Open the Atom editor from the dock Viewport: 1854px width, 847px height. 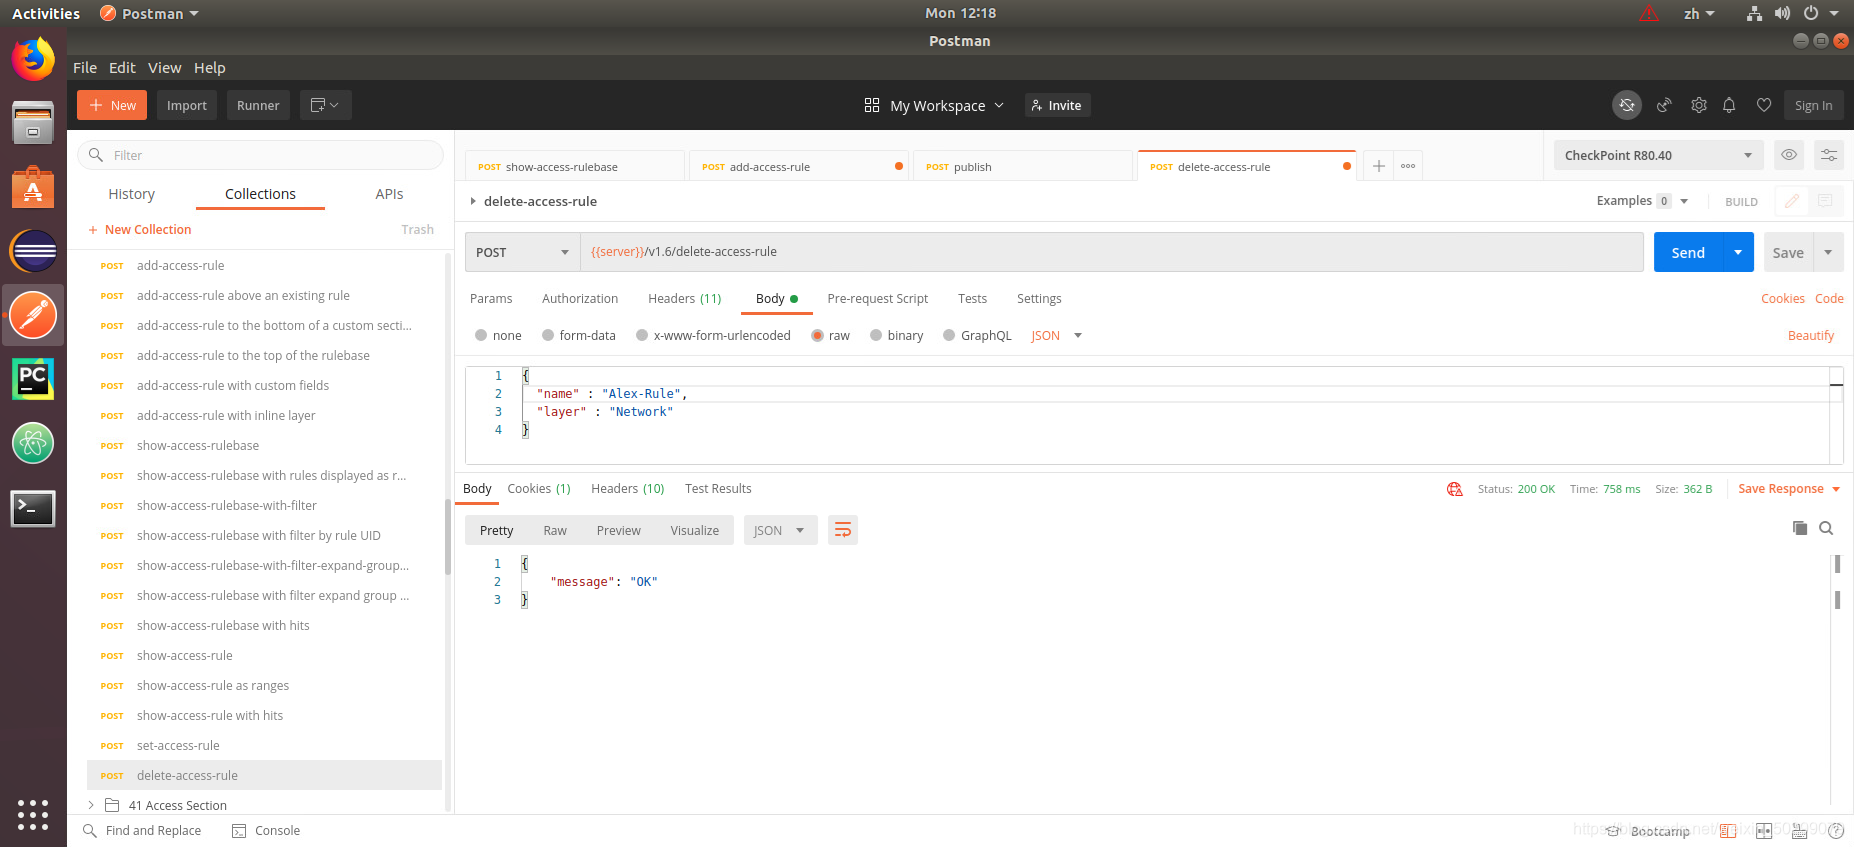(33, 443)
